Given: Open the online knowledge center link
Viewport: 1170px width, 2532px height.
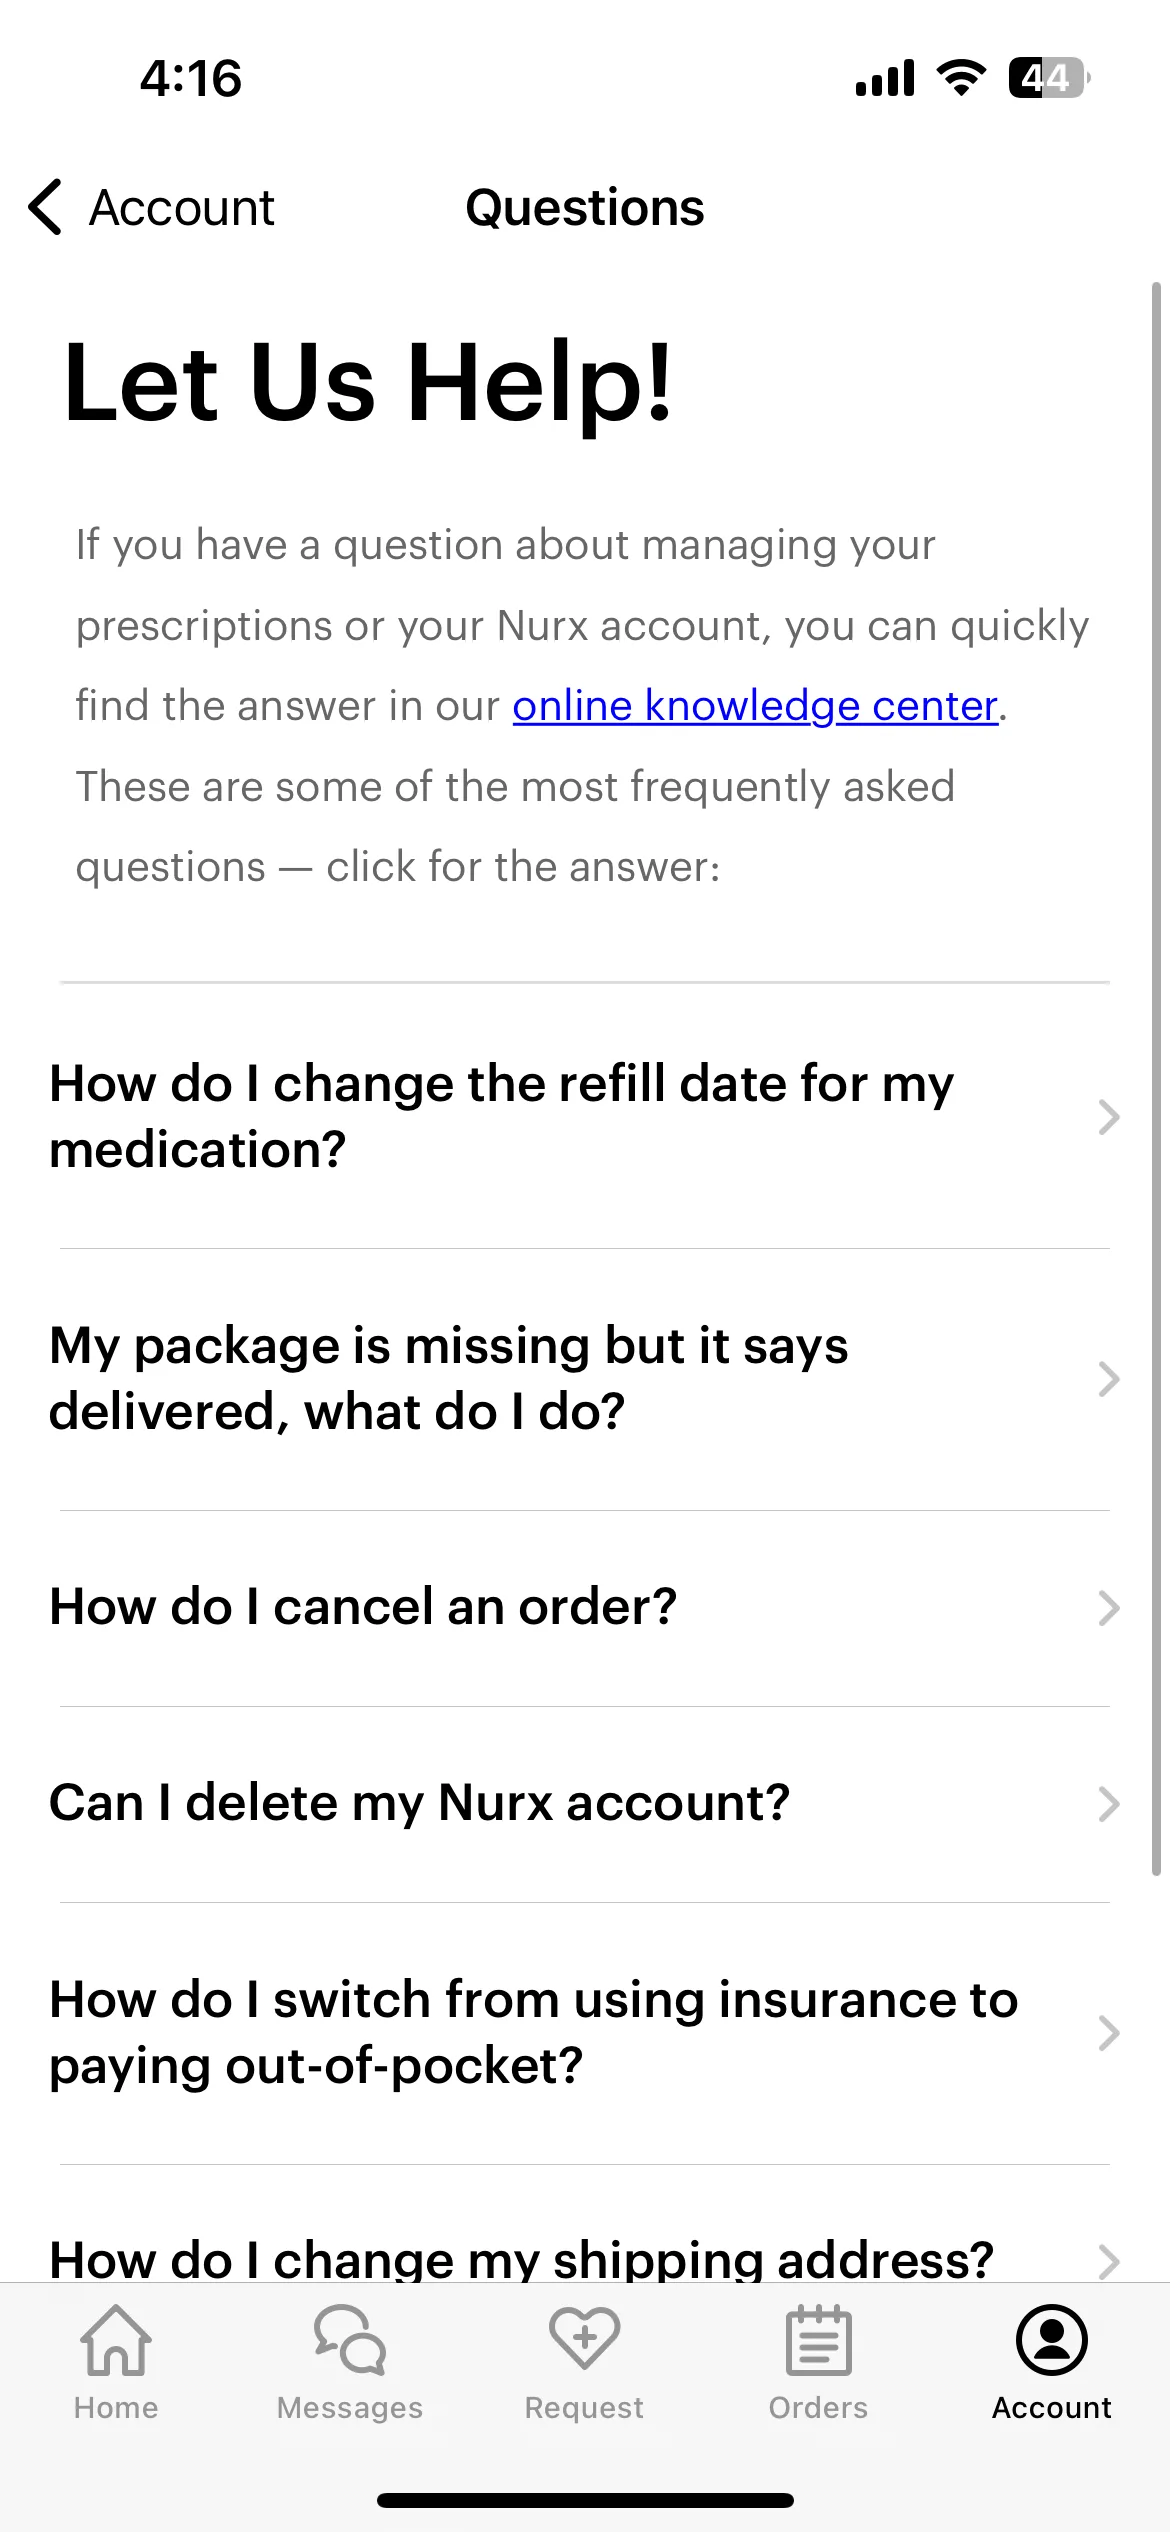Looking at the screenshot, I should pyautogui.click(x=755, y=706).
